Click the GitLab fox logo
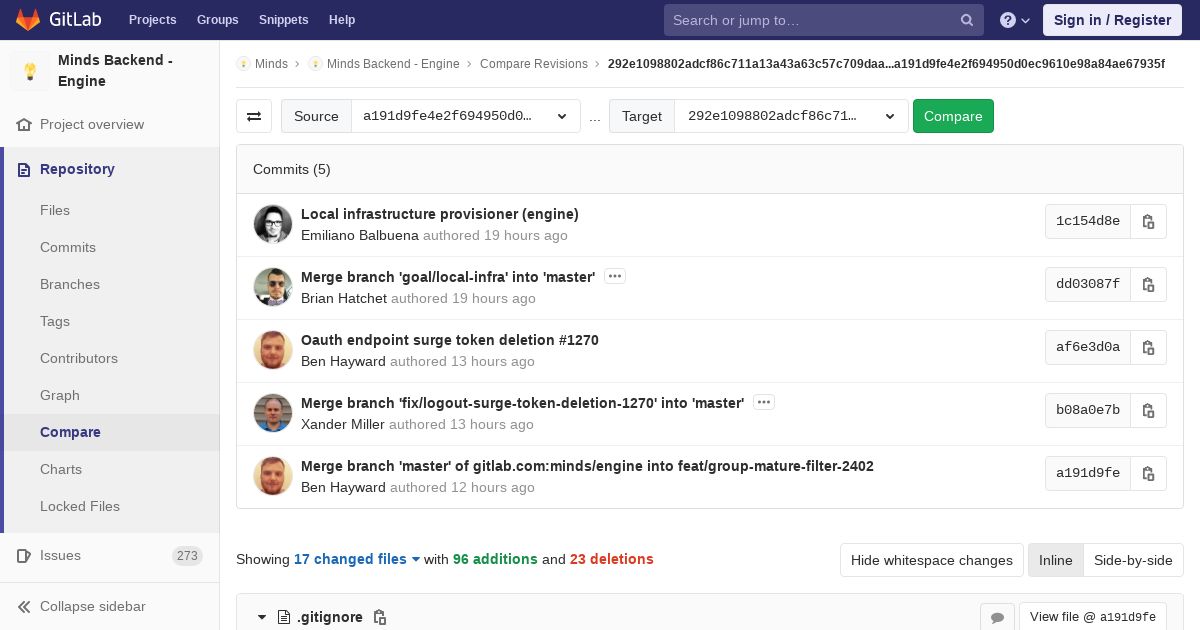This screenshot has width=1200, height=630. tap(28, 20)
